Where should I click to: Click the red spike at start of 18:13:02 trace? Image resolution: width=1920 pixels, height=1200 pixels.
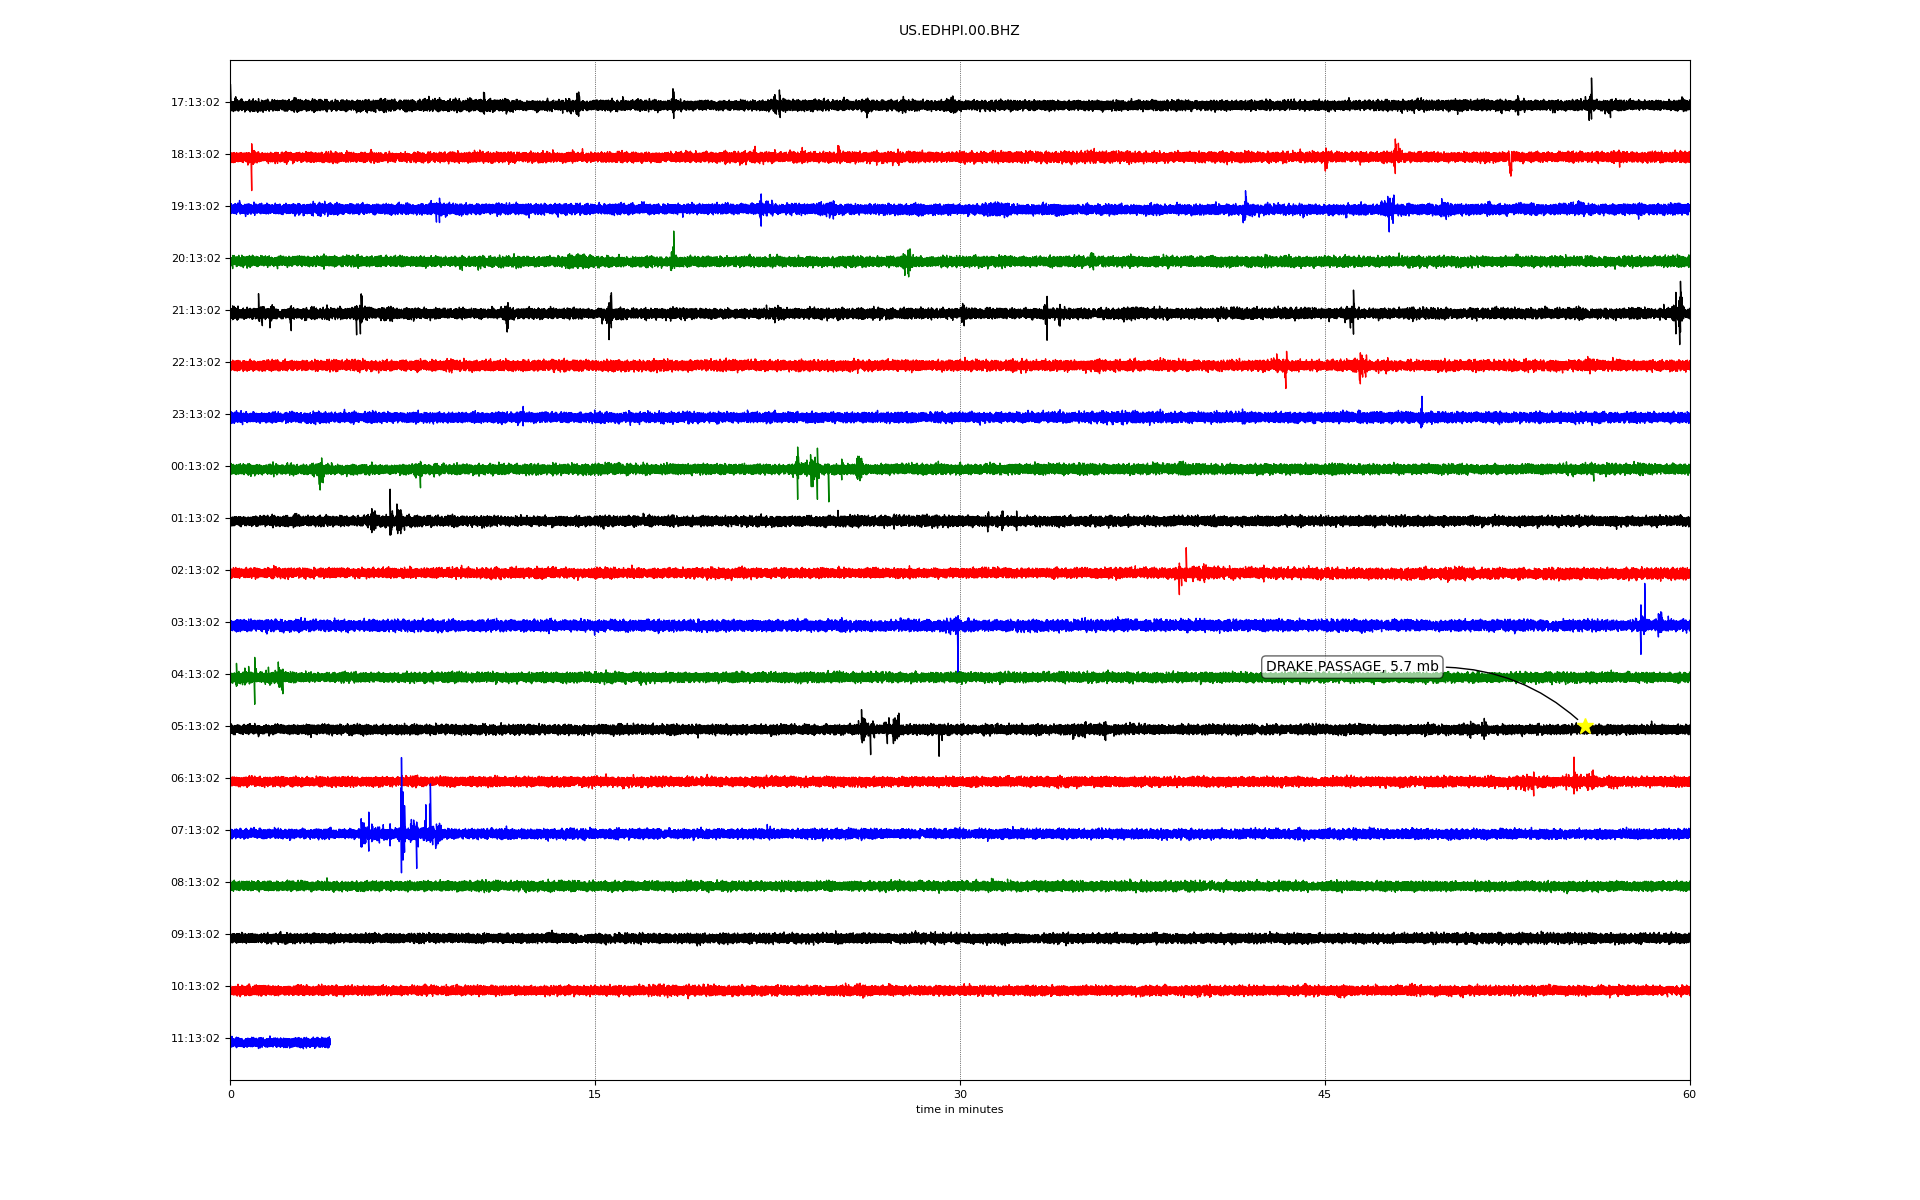[252, 166]
